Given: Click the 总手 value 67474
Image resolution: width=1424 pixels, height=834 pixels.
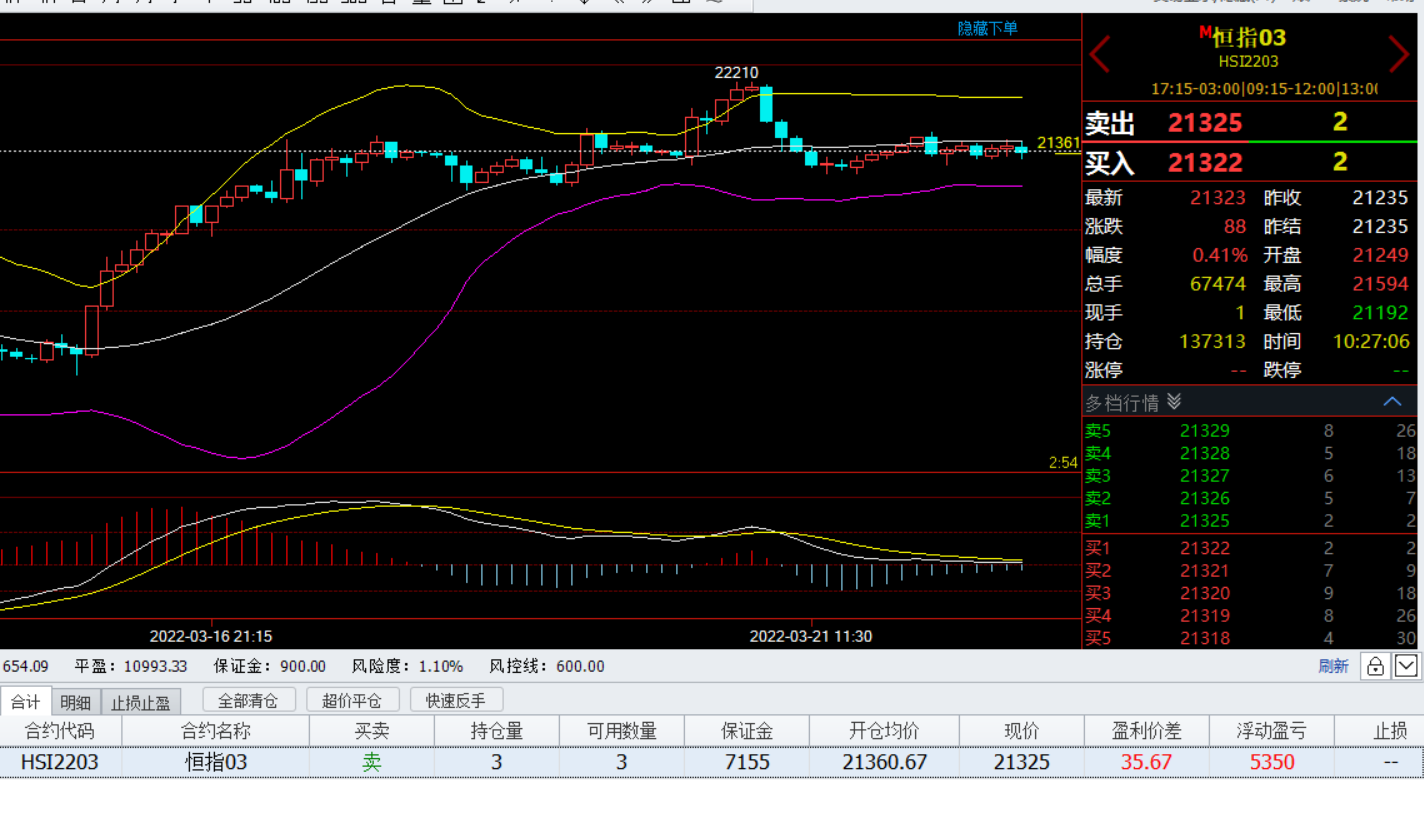Looking at the screenshot, I should click(x=1218, y=284).
